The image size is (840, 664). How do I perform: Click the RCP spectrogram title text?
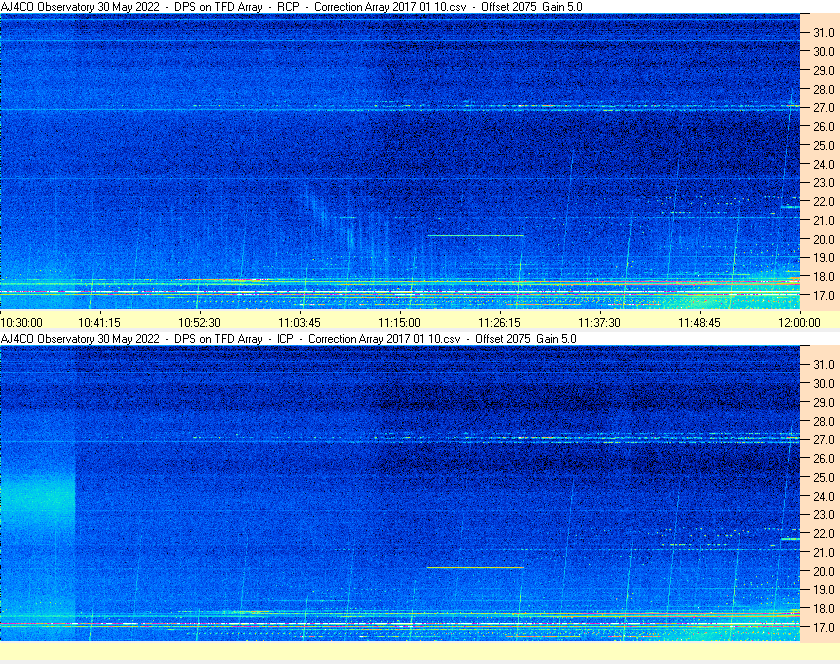291,7
